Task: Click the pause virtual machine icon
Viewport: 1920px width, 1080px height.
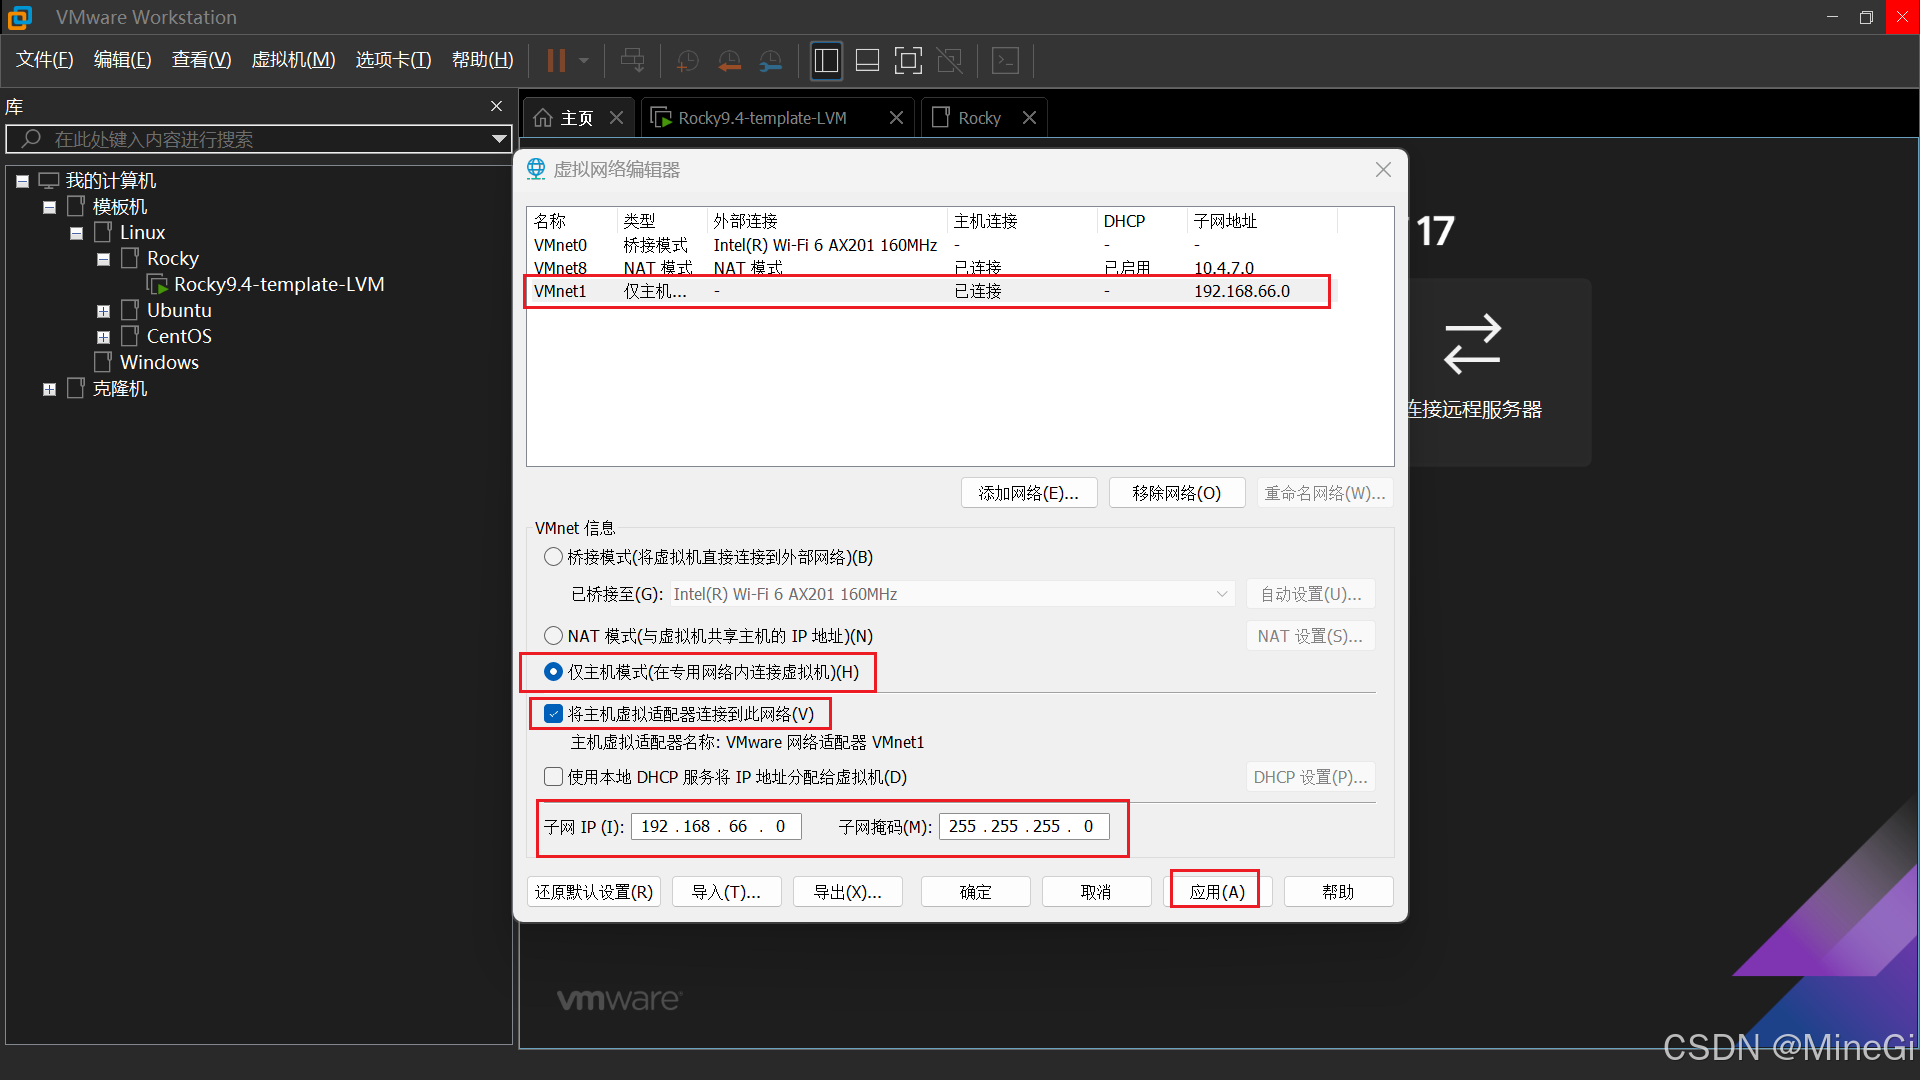Action: point(556,61)
